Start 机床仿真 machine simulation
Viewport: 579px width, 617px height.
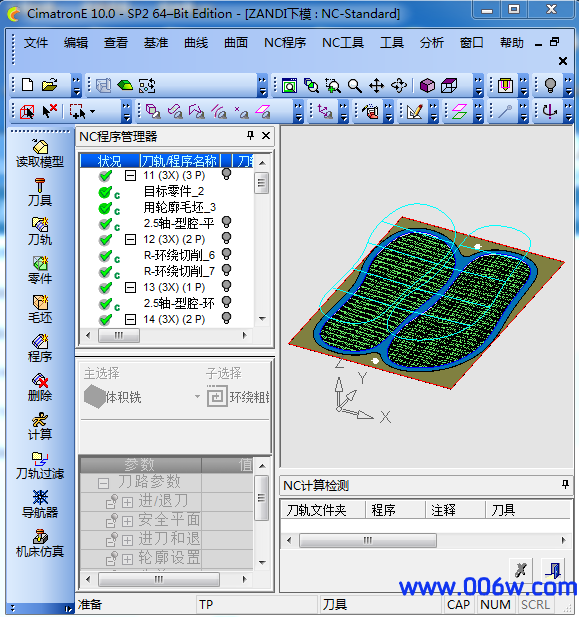tap(40, 543)
